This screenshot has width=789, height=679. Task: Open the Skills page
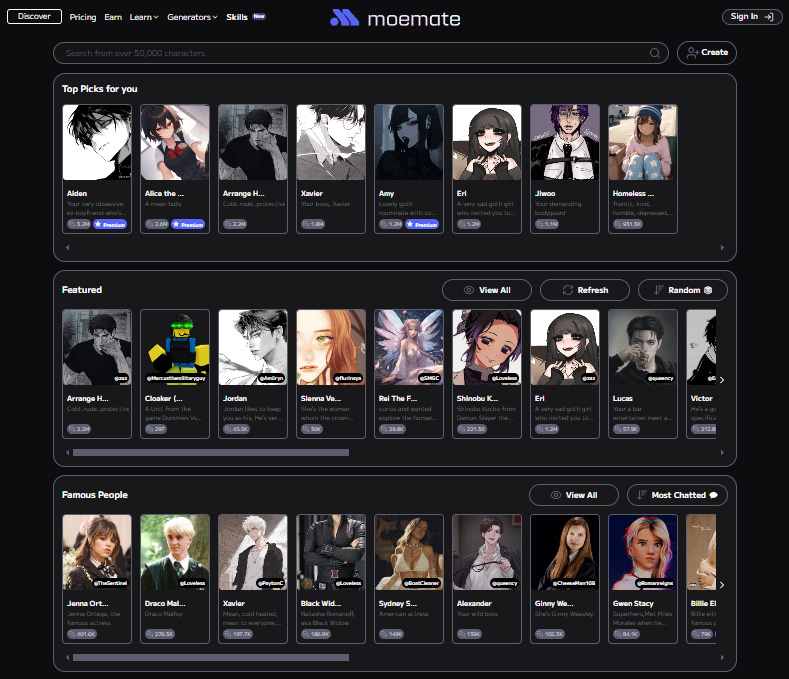tap(236, 17)
